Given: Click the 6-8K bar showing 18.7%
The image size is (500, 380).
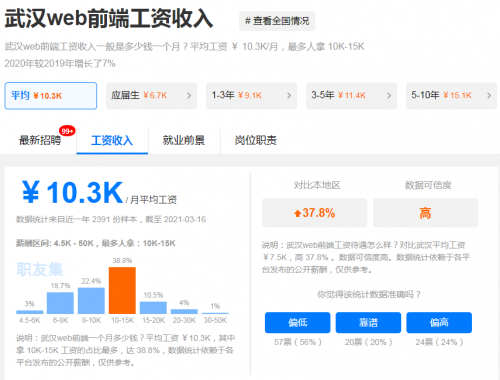Looking at the screenshot, I should click(60, 303).
